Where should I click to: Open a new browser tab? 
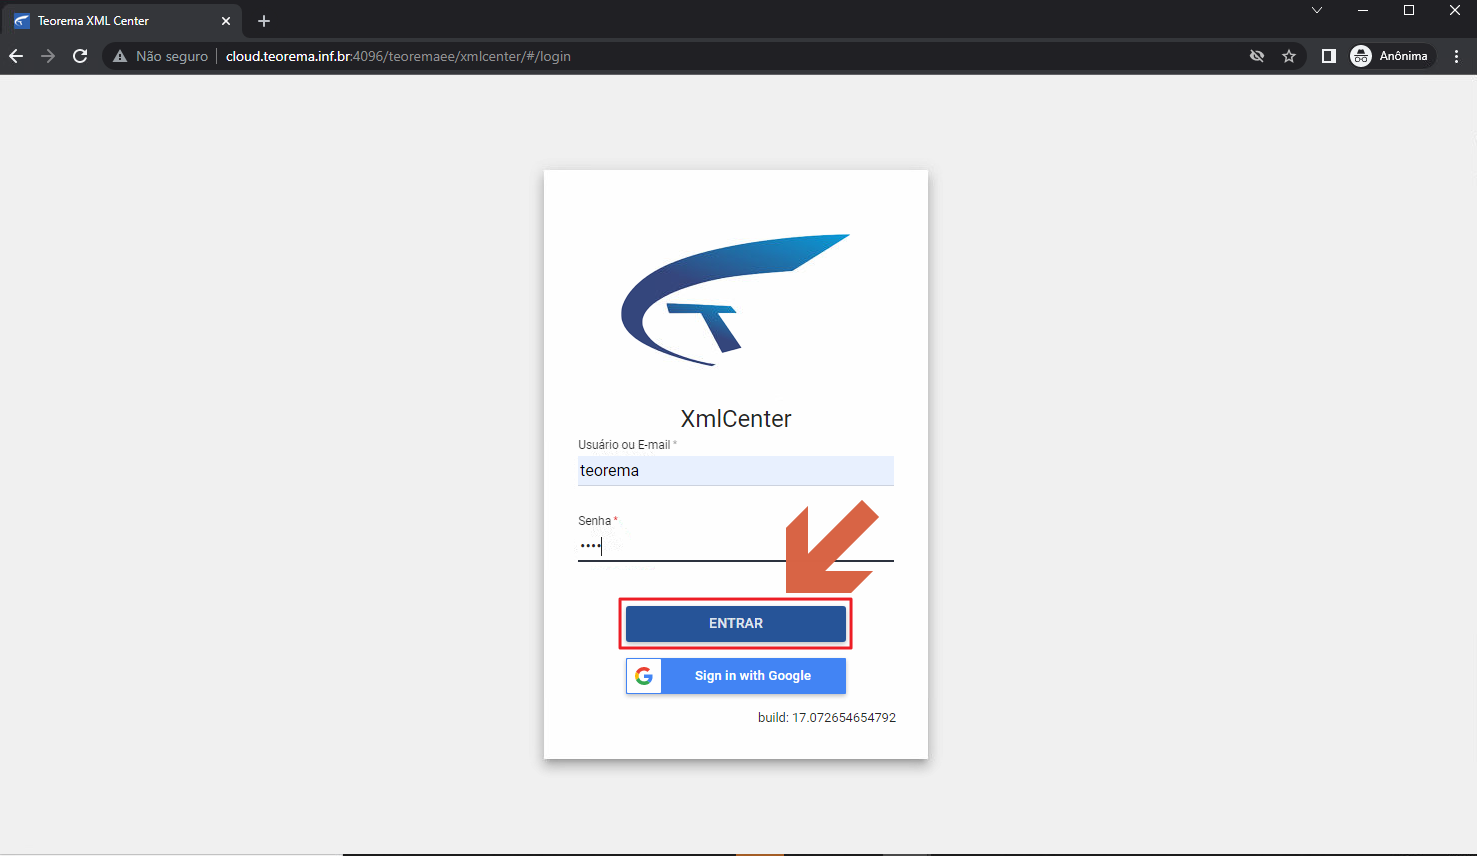click(264, 21)
